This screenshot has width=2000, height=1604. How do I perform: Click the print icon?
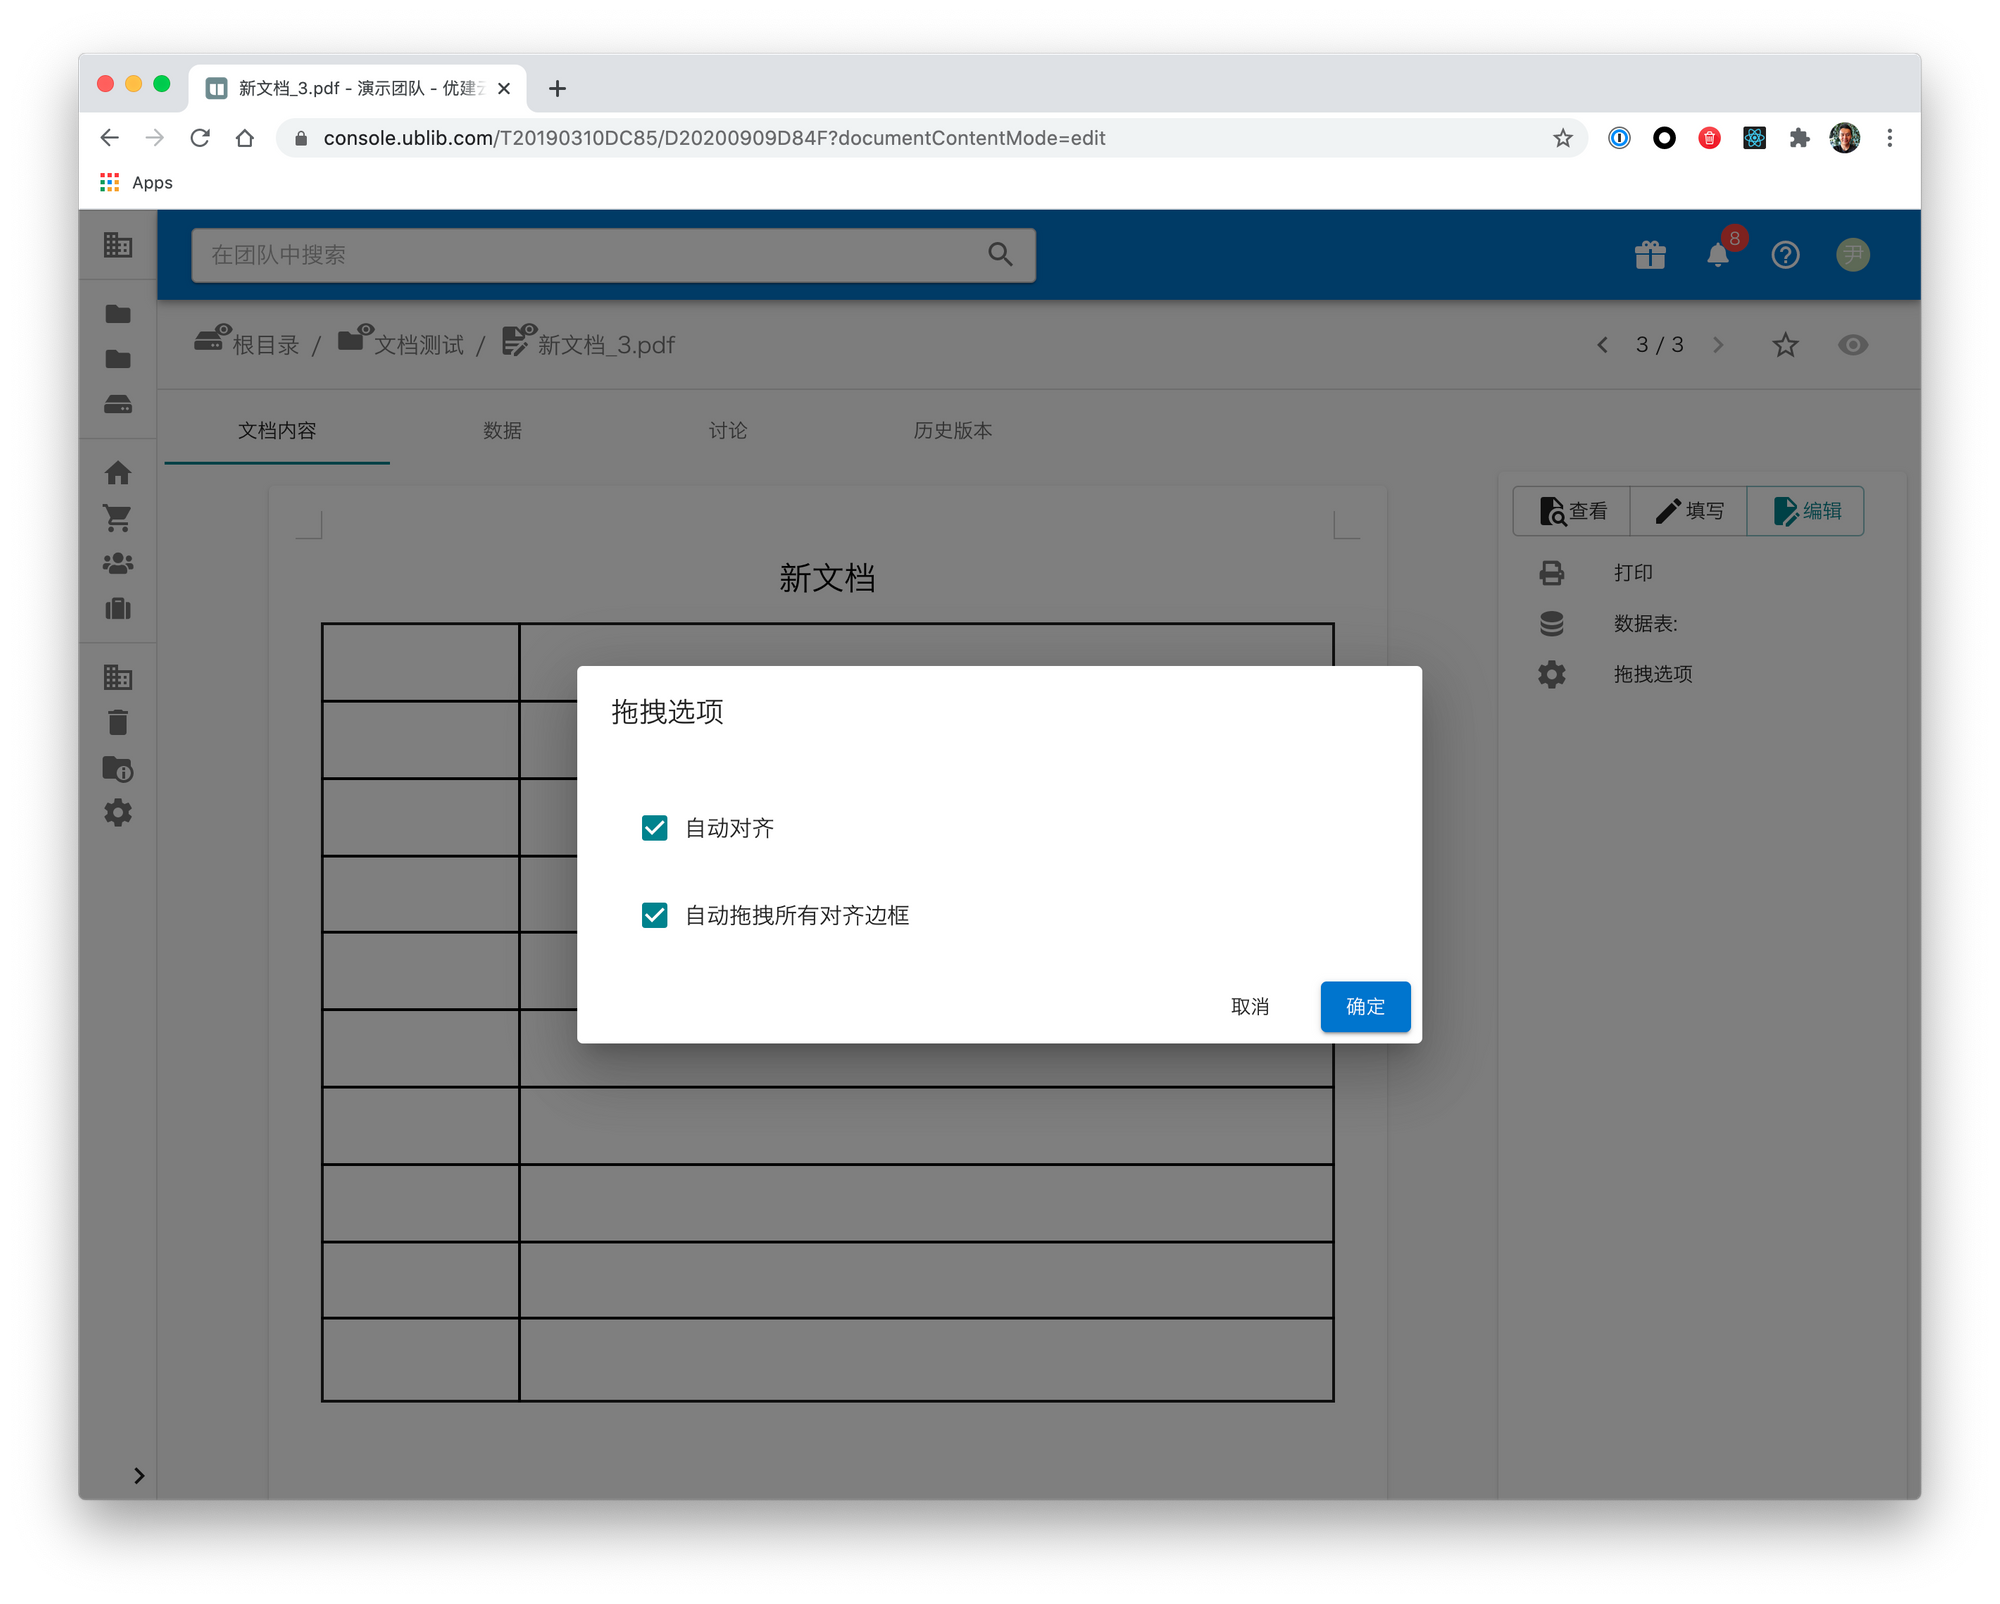(1552, 573)
